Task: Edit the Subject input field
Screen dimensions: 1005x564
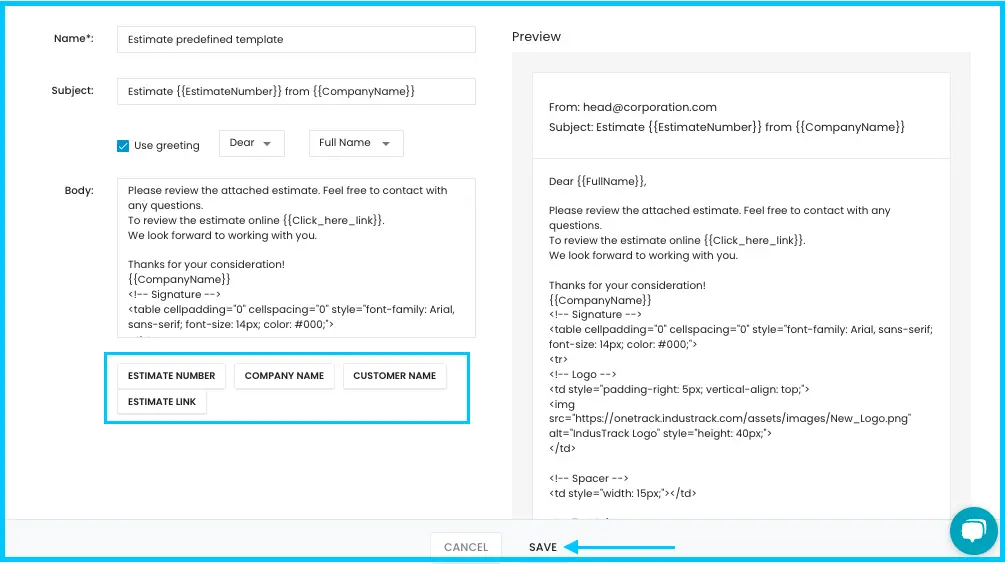Action: click(x=296, y=91)
